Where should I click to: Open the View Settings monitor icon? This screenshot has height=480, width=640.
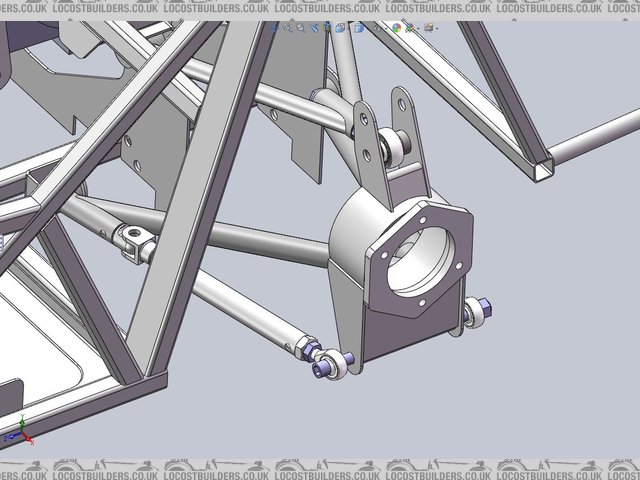pos(428,28)
